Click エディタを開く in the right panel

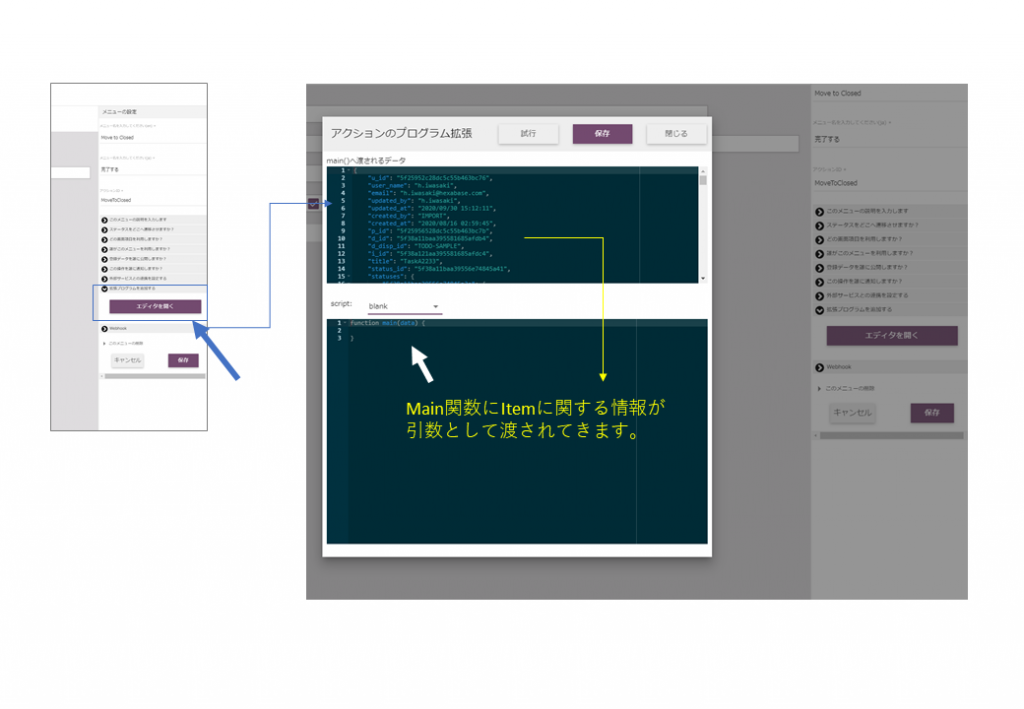pyautogui.click(x=885, y=336)
